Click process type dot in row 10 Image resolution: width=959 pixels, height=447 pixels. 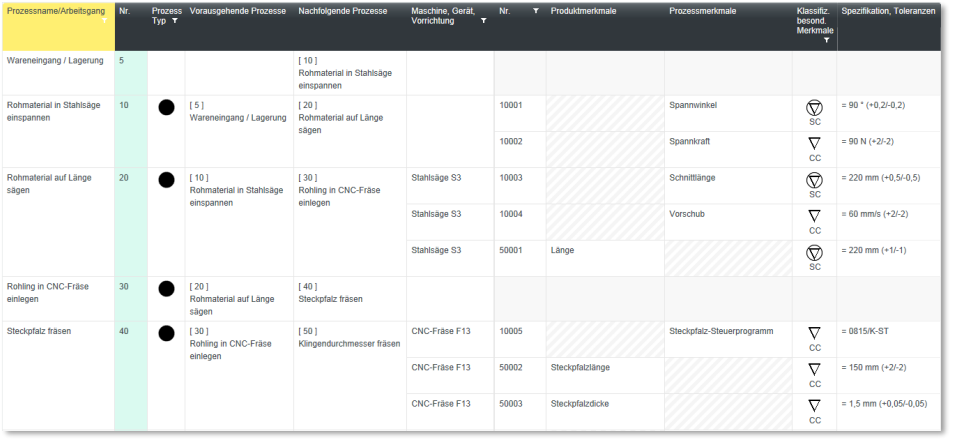pos(166,108)
